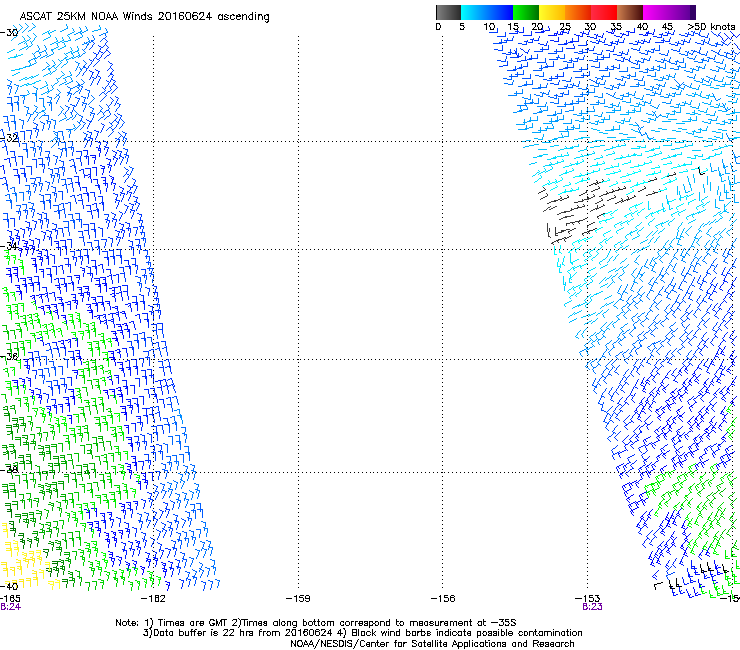
Task: Click the 'Note: 1) Times are GMT' line
Action: 316,623
